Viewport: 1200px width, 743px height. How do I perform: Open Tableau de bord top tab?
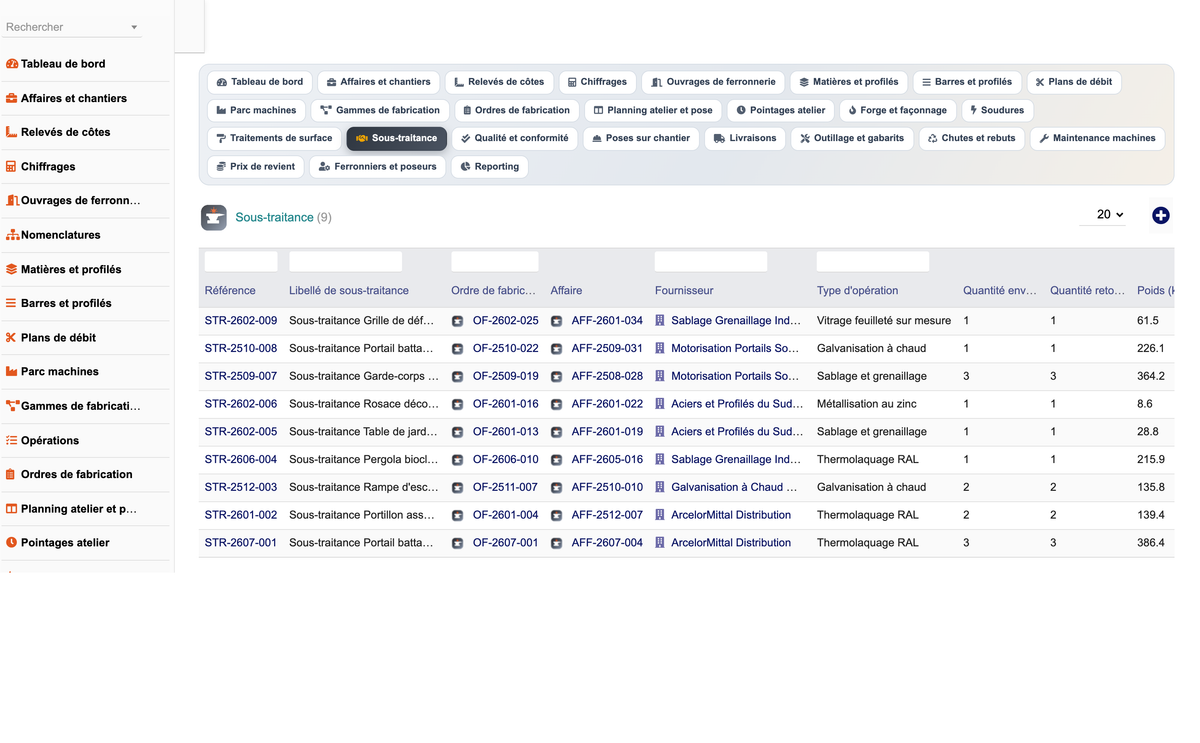pyautogui.click(x=260, y=82)
